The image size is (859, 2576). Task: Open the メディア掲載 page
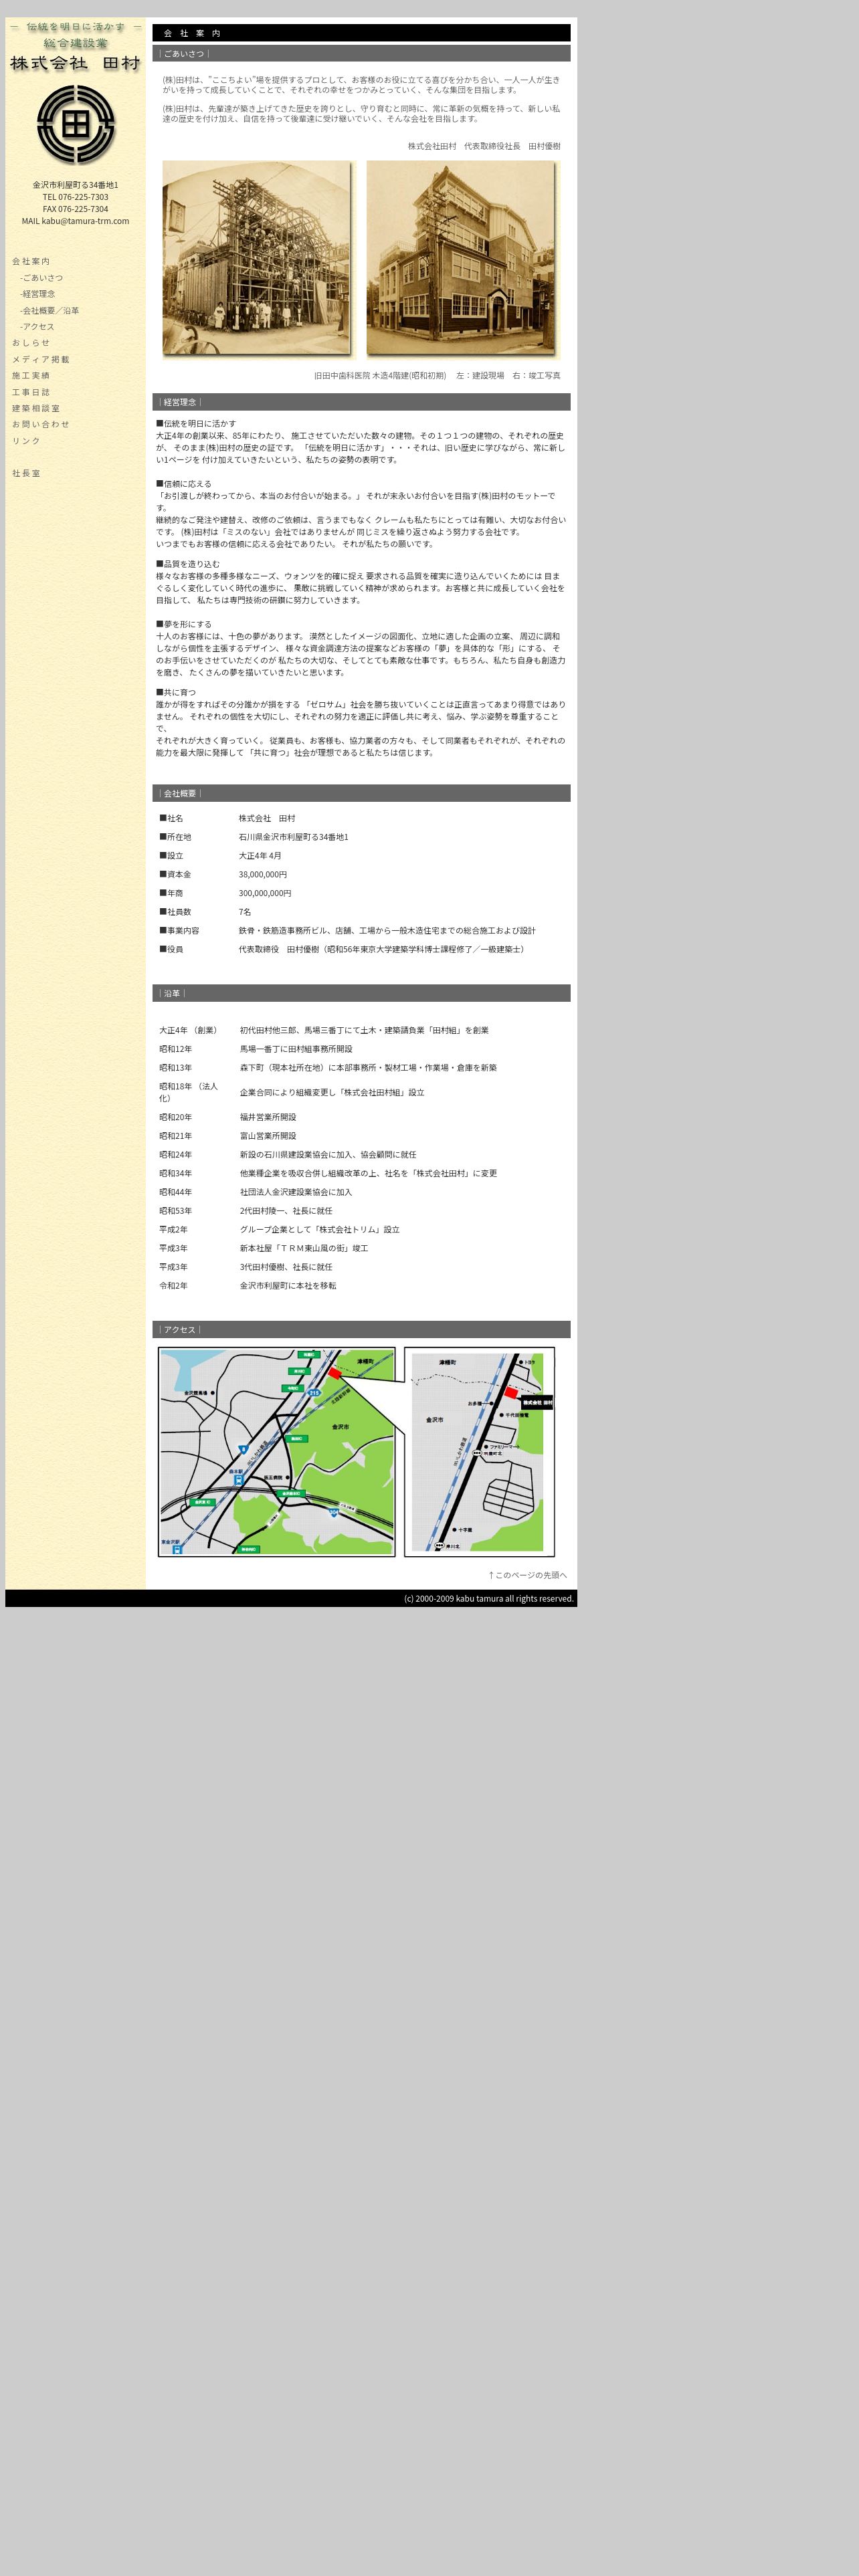pyautogui.click(x=41, y=359)
